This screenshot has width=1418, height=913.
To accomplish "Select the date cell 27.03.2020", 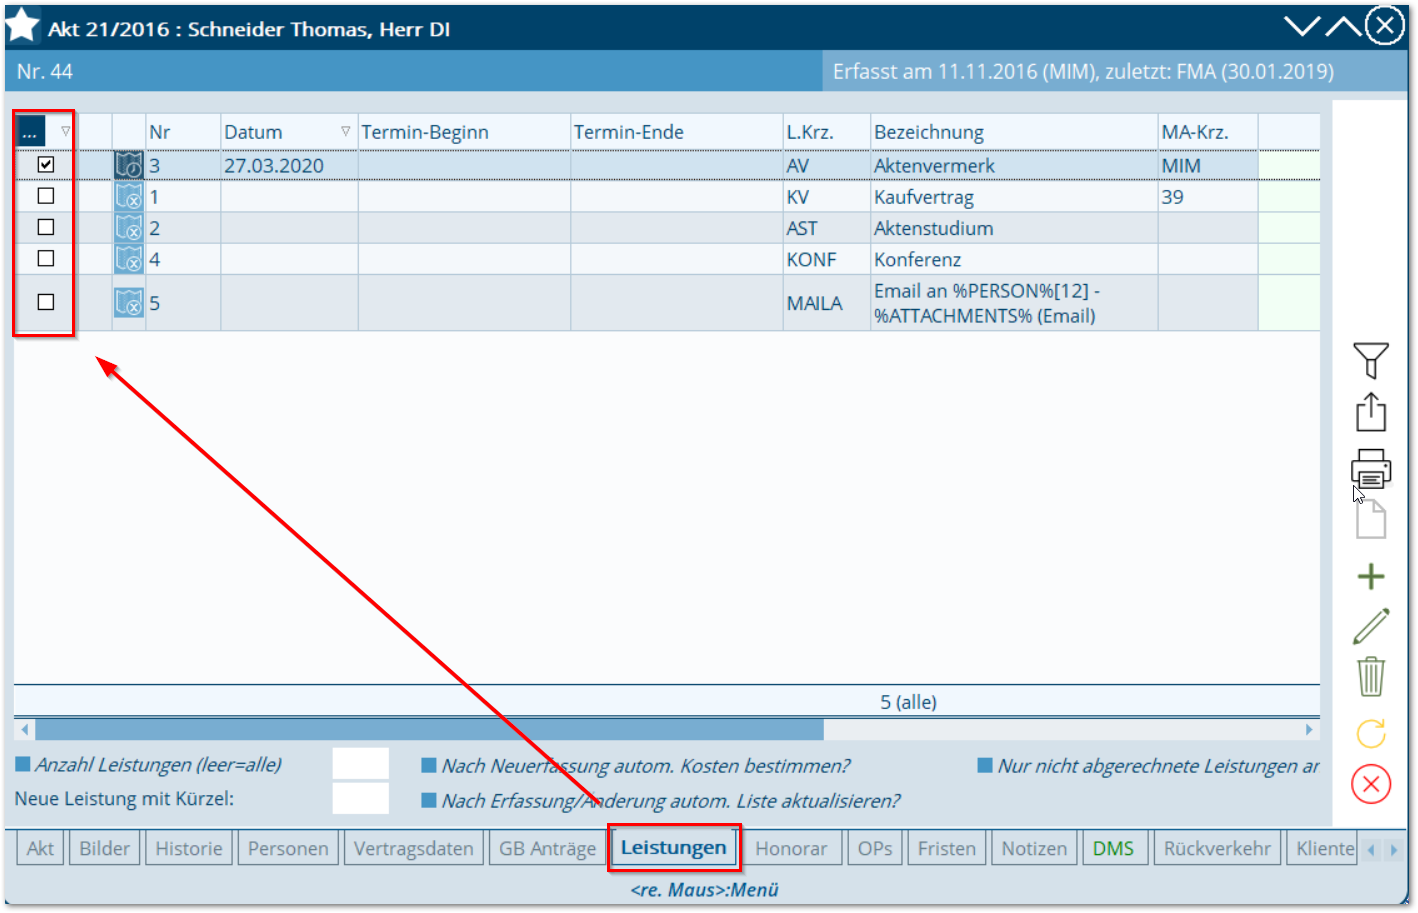I will [x=289, y=165].
